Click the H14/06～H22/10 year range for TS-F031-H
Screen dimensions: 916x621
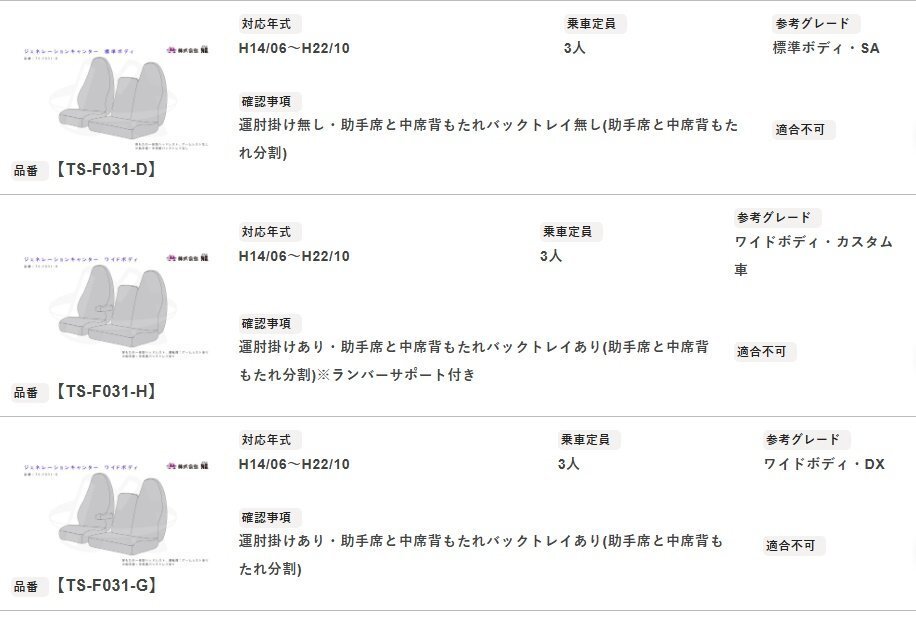click(x=294, y=256)
